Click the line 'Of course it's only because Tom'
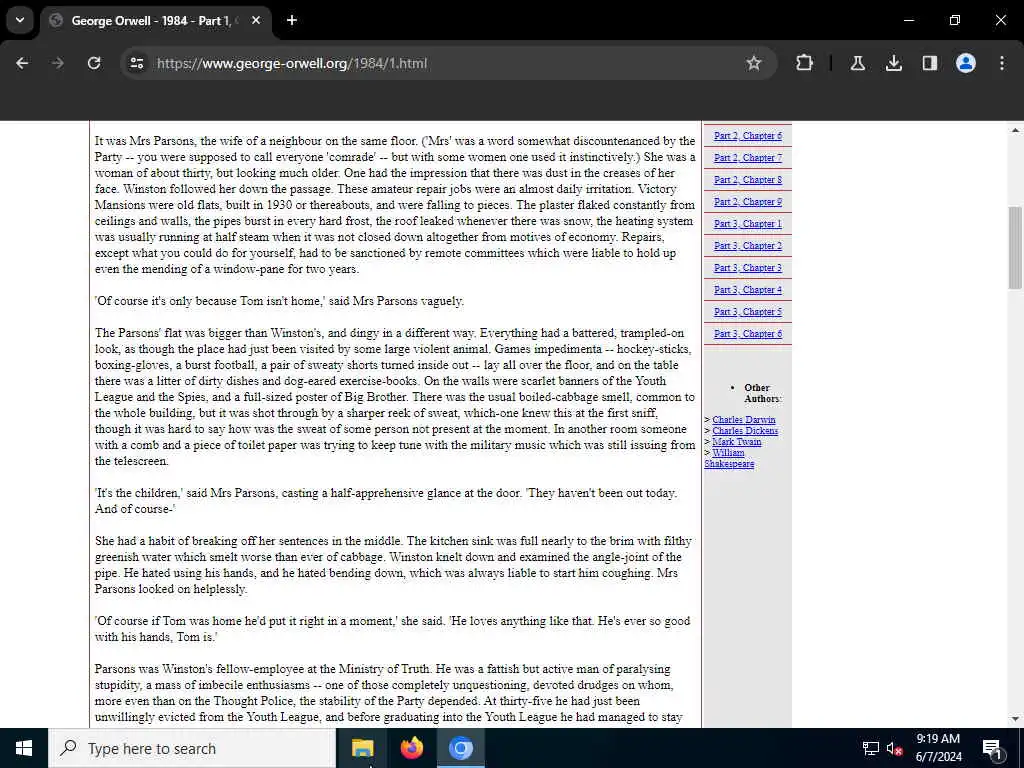 point(279,301)
